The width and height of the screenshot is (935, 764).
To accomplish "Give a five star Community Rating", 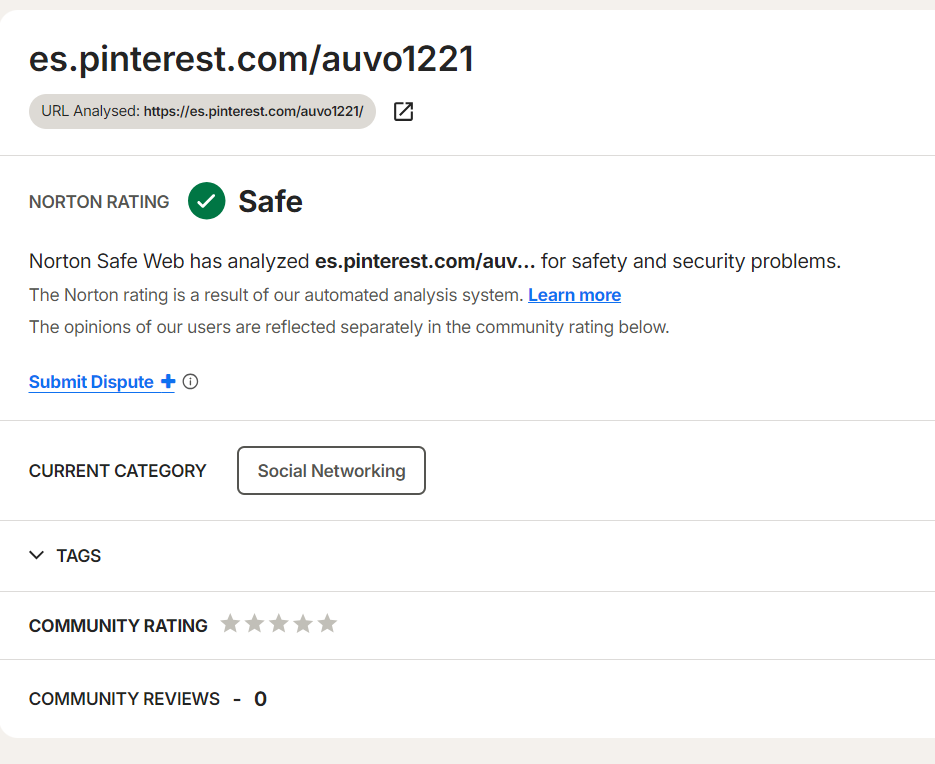I will pos(327,624).
